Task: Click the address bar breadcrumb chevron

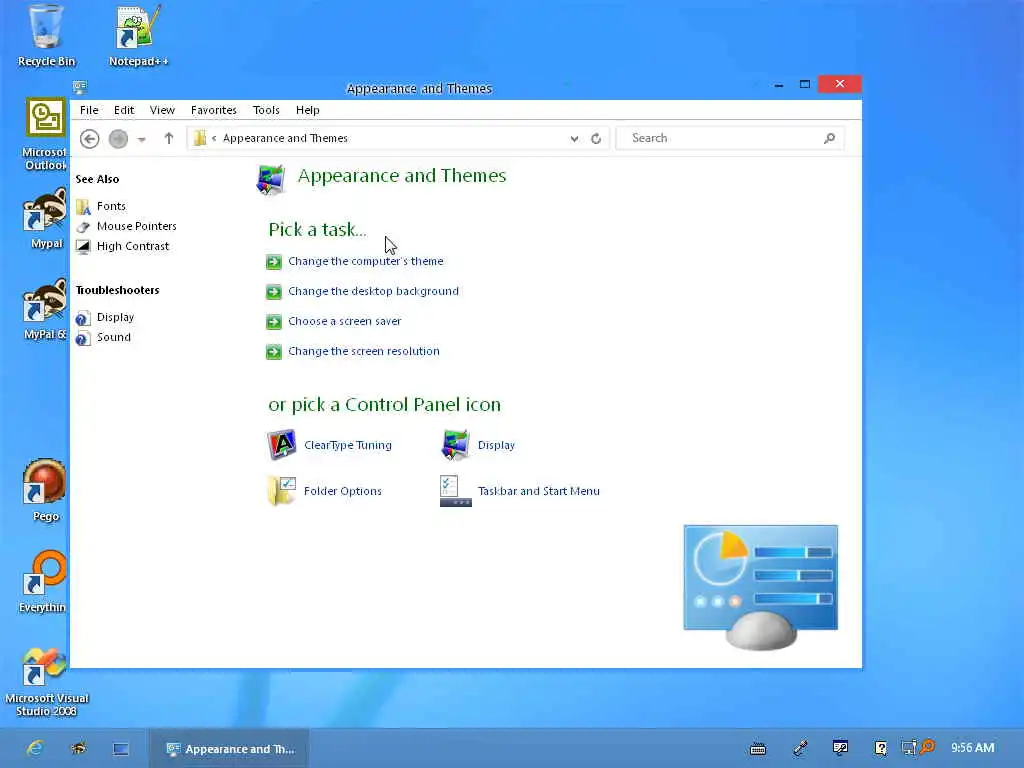Action: pyautogui.click(x=214, y=138)
